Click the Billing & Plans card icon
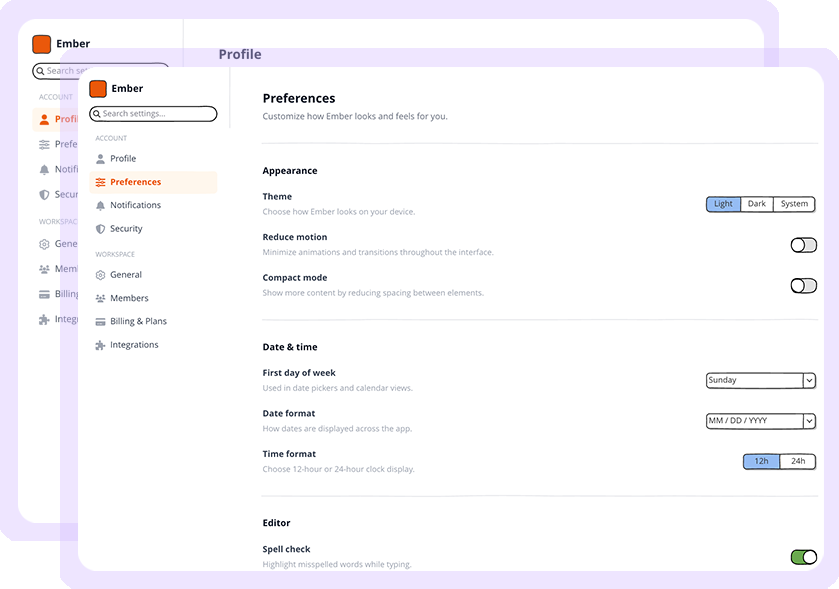 pos(100,322)
